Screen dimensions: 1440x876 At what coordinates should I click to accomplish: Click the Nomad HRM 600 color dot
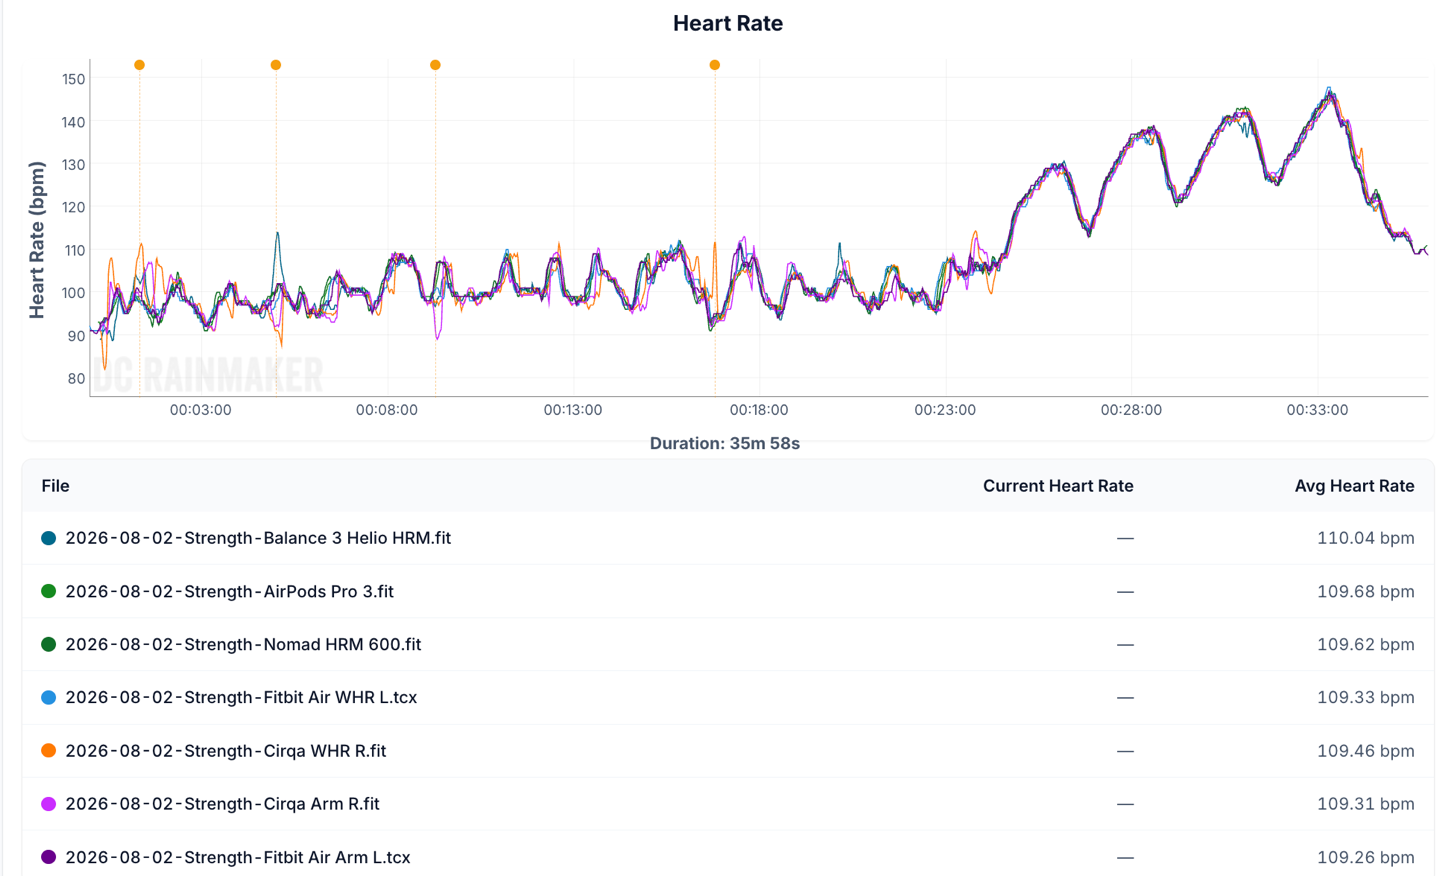coord(48,644)
